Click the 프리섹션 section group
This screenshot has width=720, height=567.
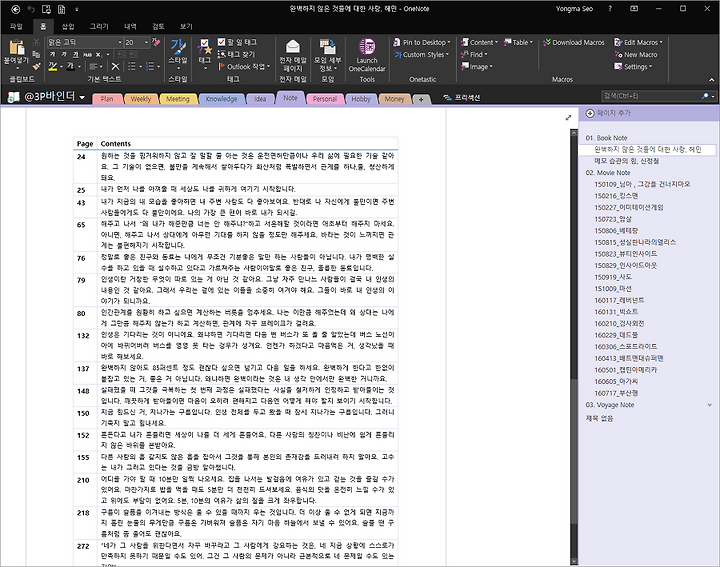462,97
